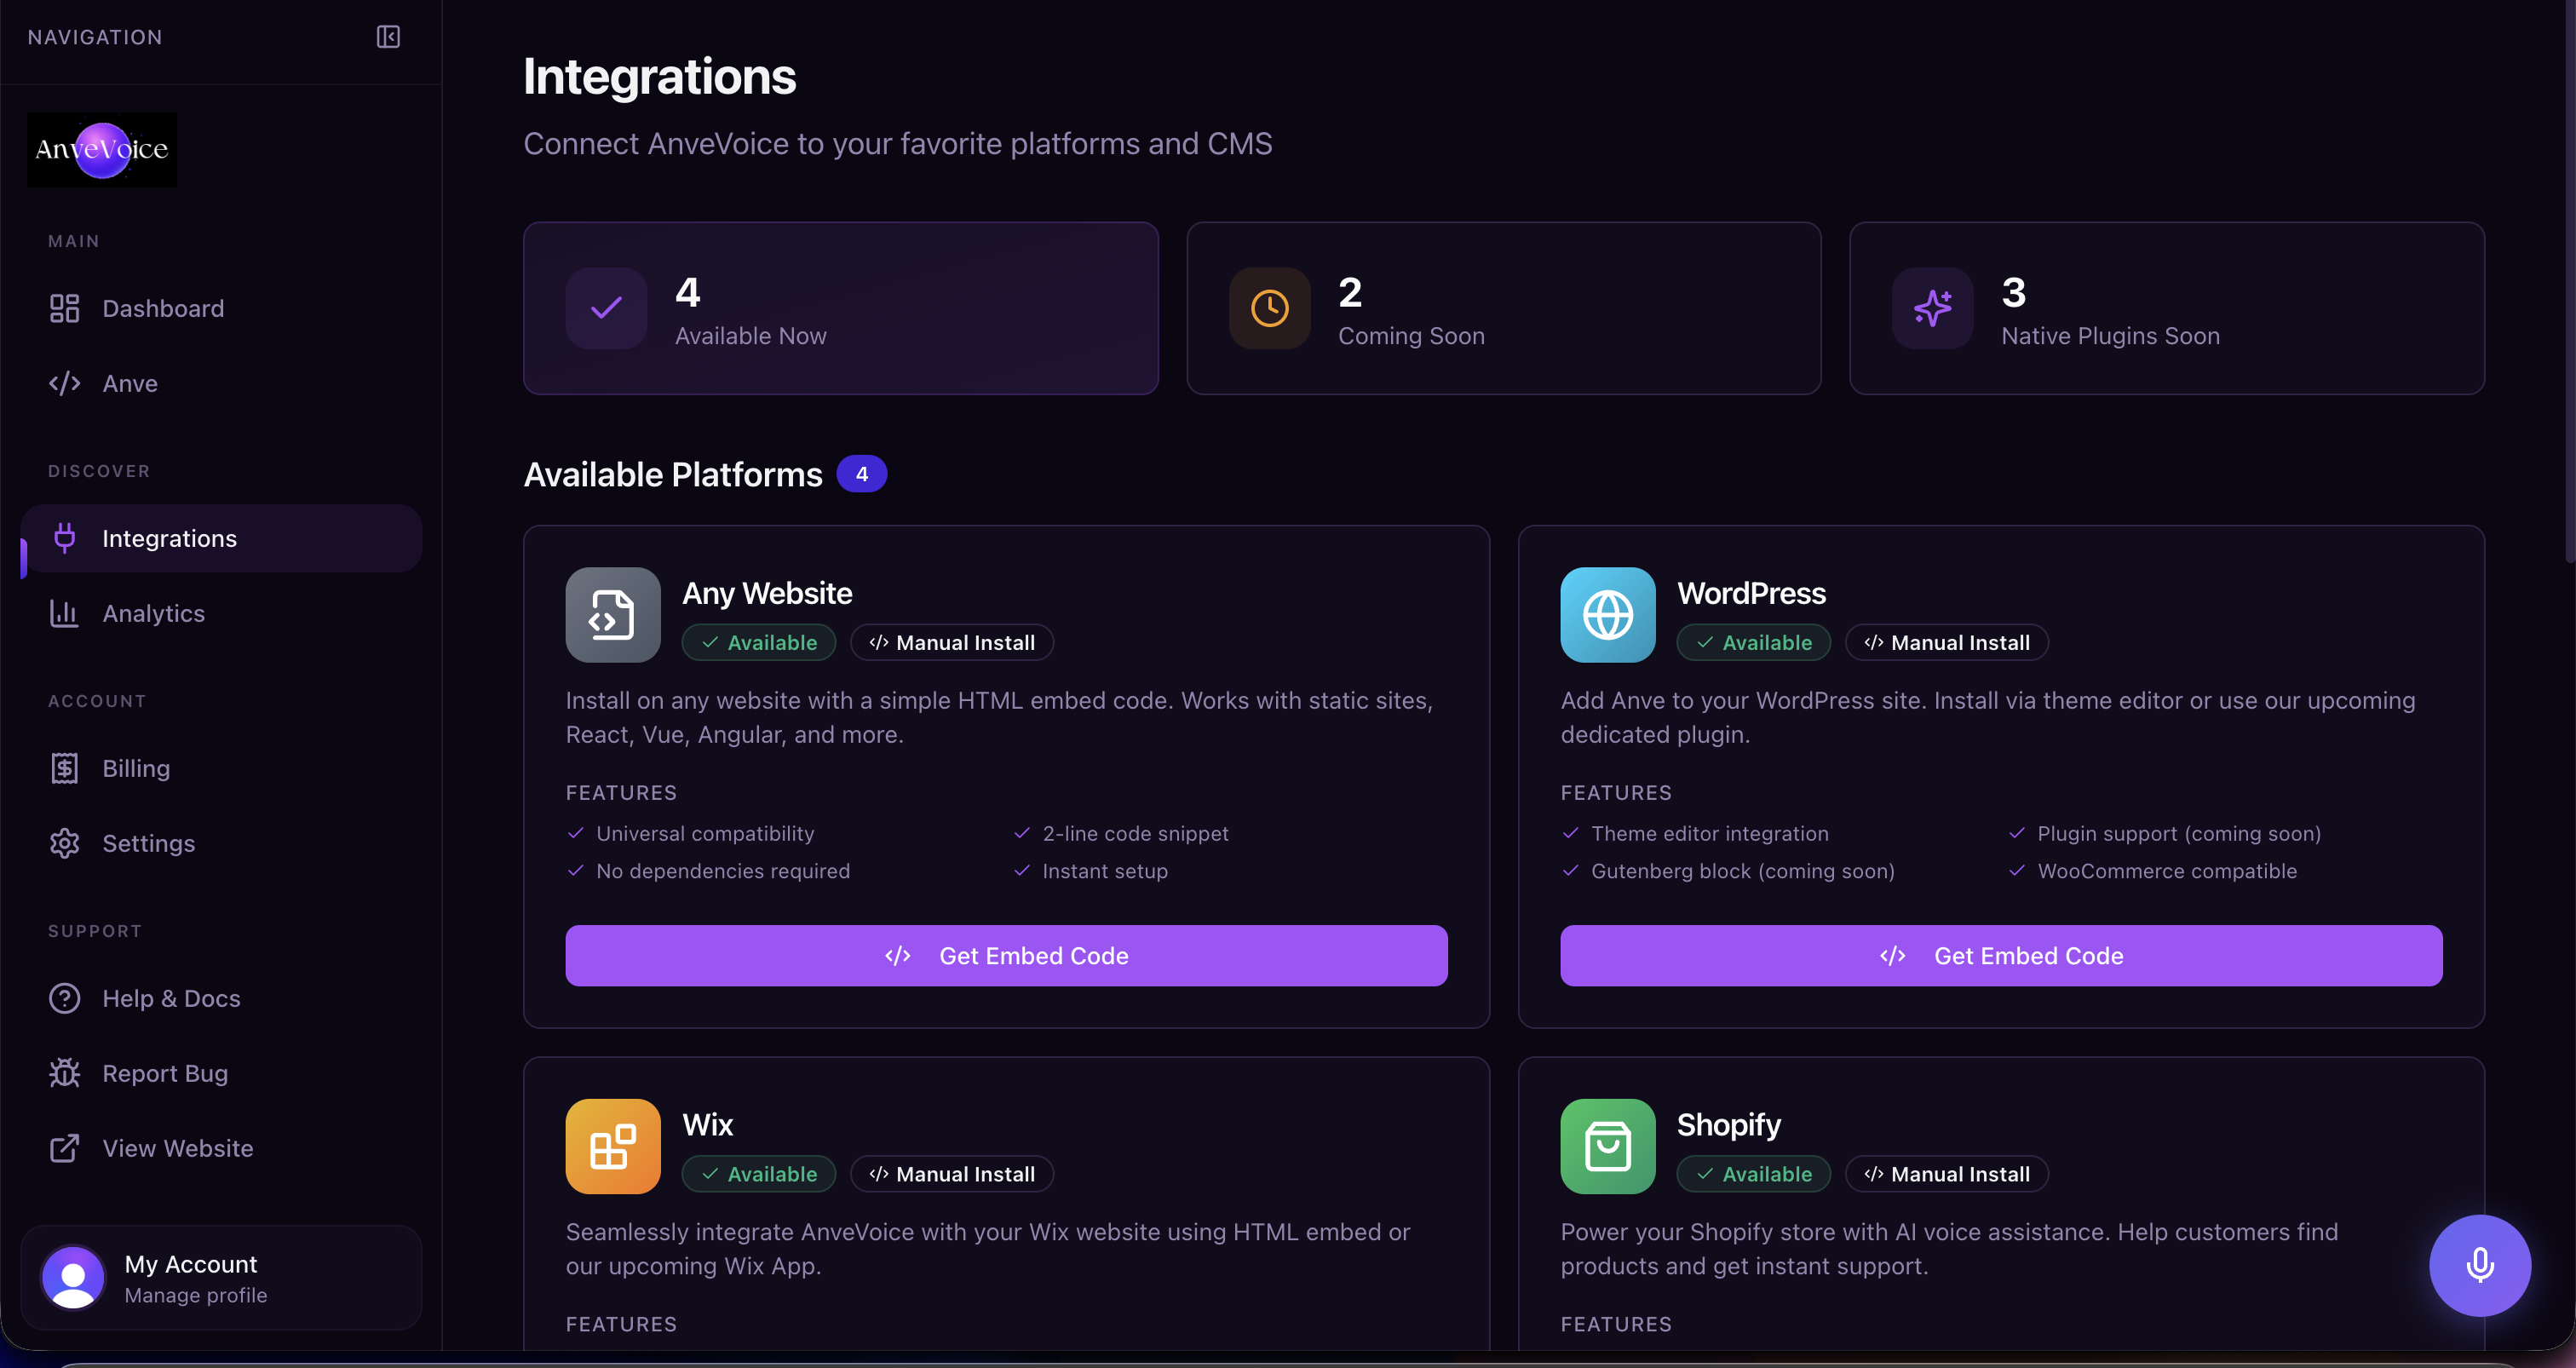Click Report Bug in Support section
This screenshot has height=1368, width=2576.
[165, 1073]
